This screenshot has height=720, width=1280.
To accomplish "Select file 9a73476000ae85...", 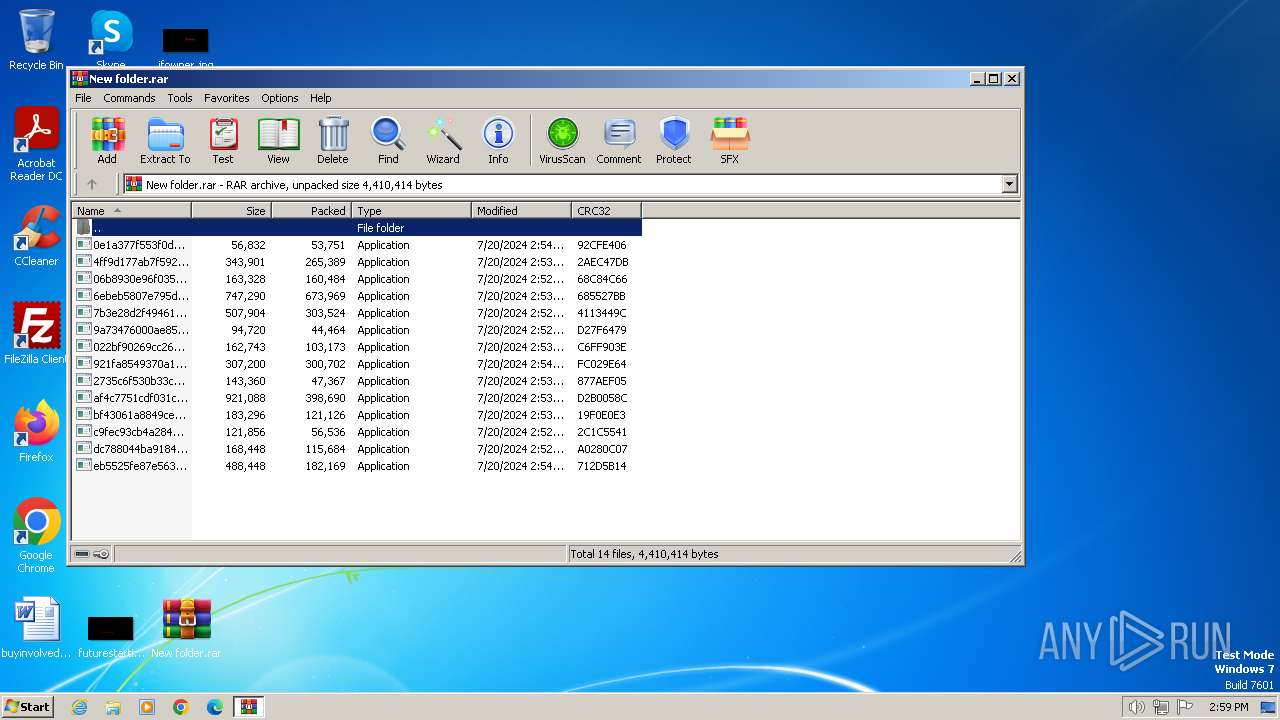I will click(357, 330).
